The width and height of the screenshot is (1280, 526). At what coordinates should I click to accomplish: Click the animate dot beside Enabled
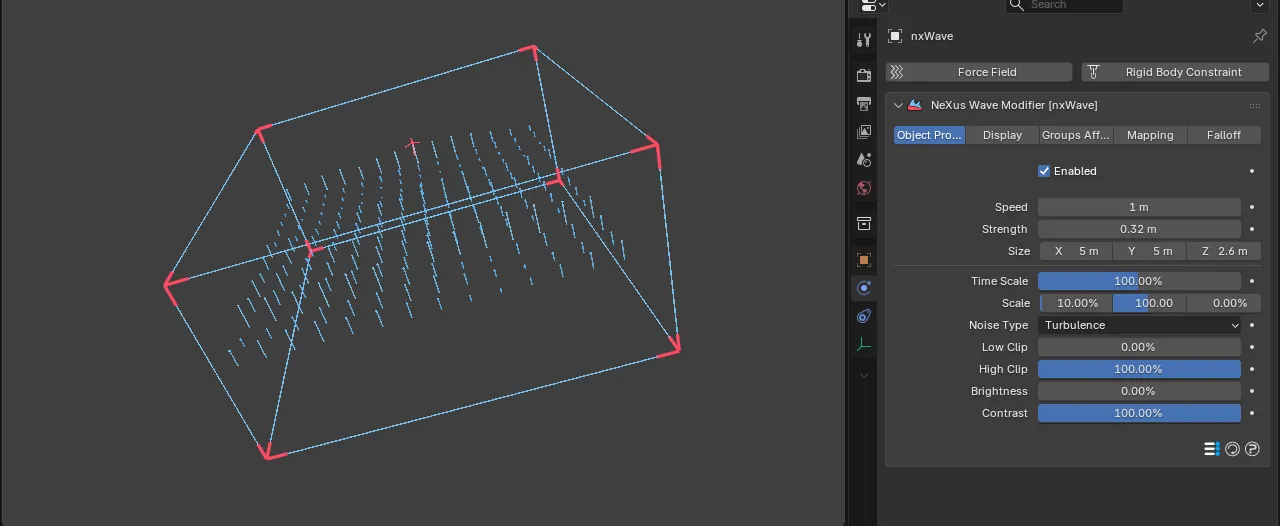tap(1252, 171)
